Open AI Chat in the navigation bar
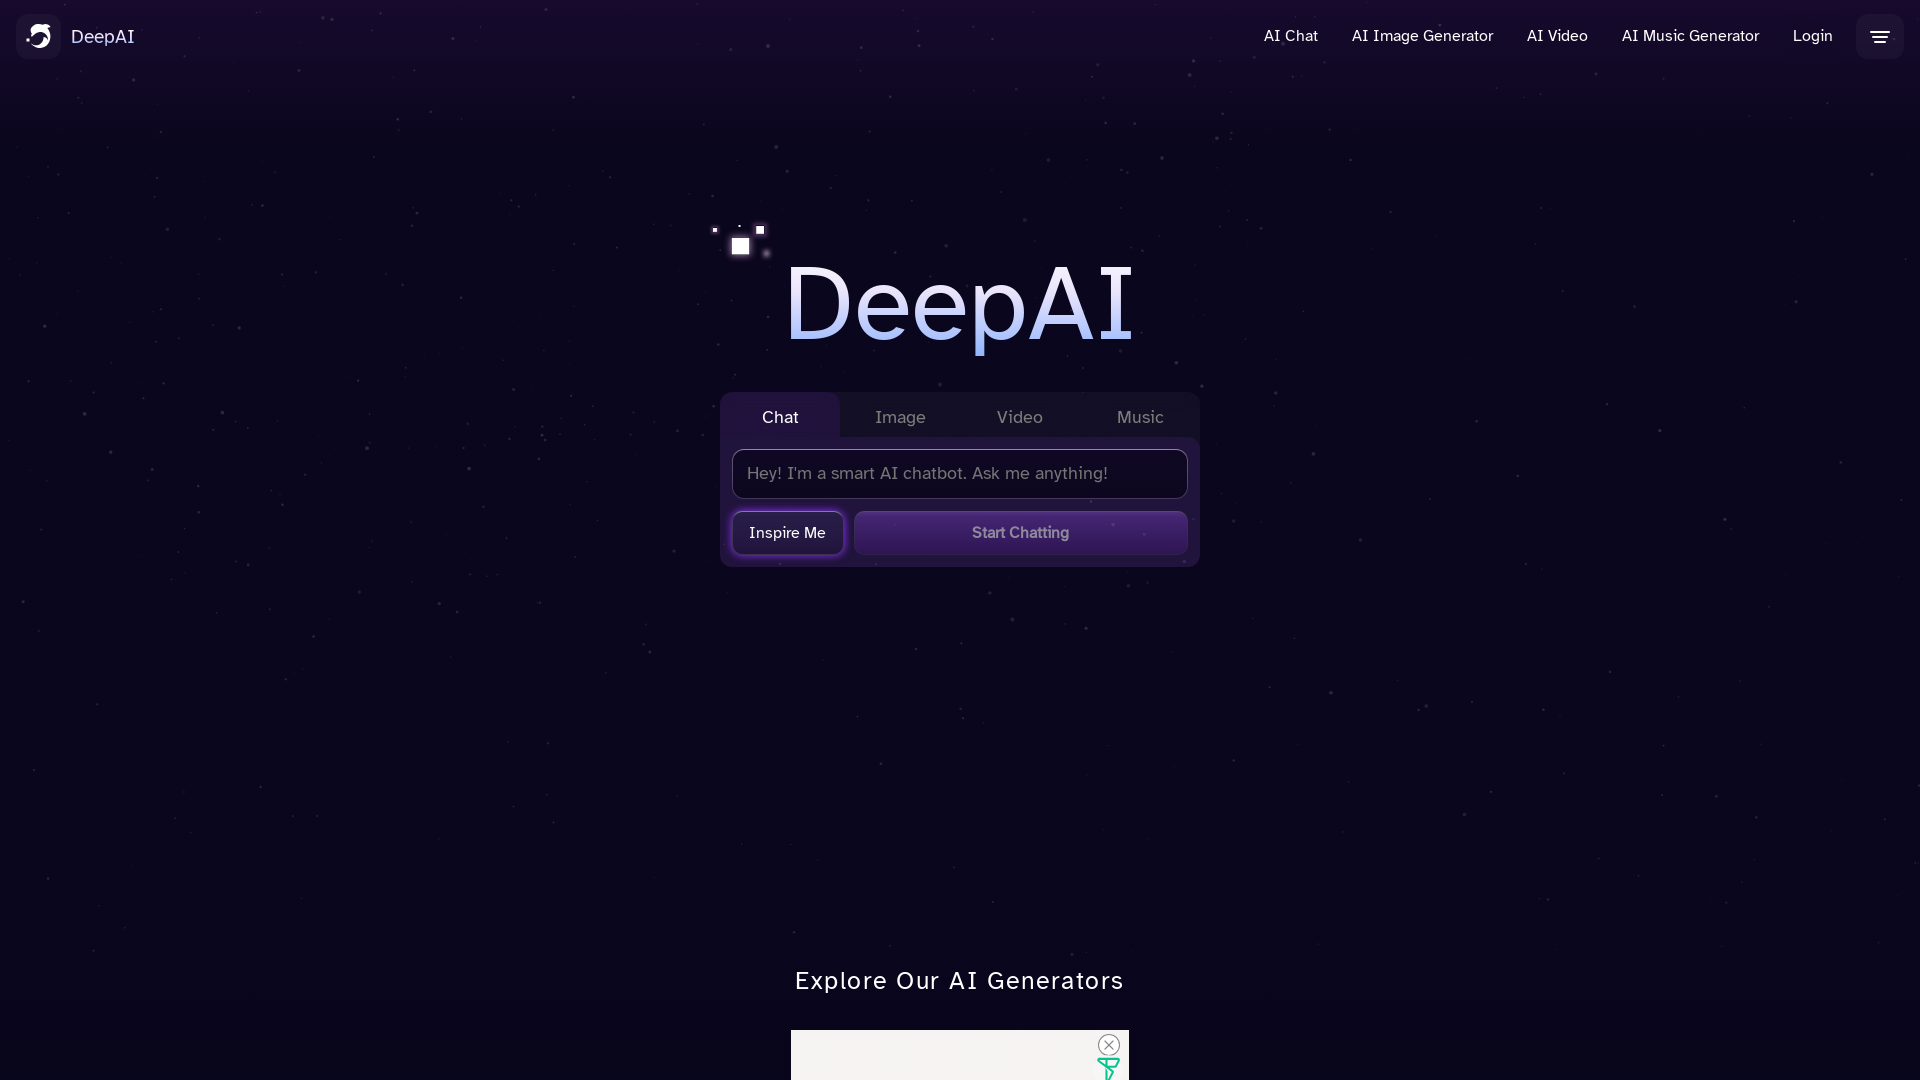 coord(1290,36)
